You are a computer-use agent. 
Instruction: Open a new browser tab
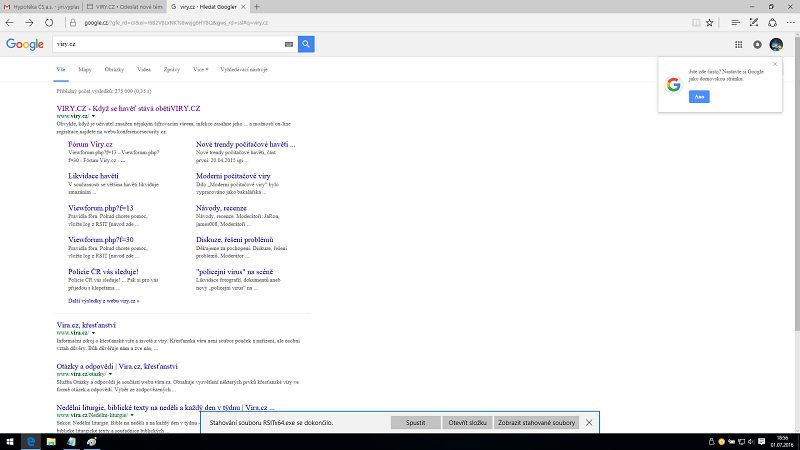[x=257, y=7]
